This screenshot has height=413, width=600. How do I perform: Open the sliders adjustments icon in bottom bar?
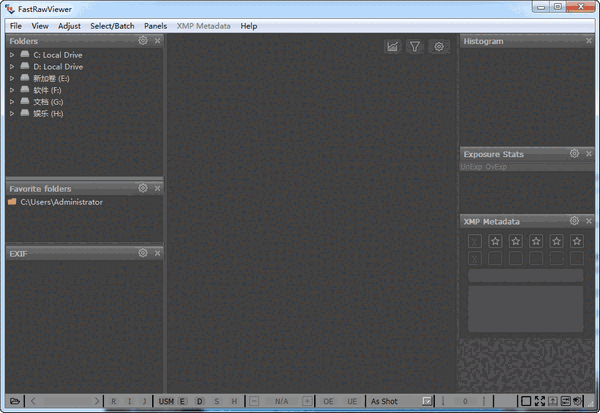(566, 401)
